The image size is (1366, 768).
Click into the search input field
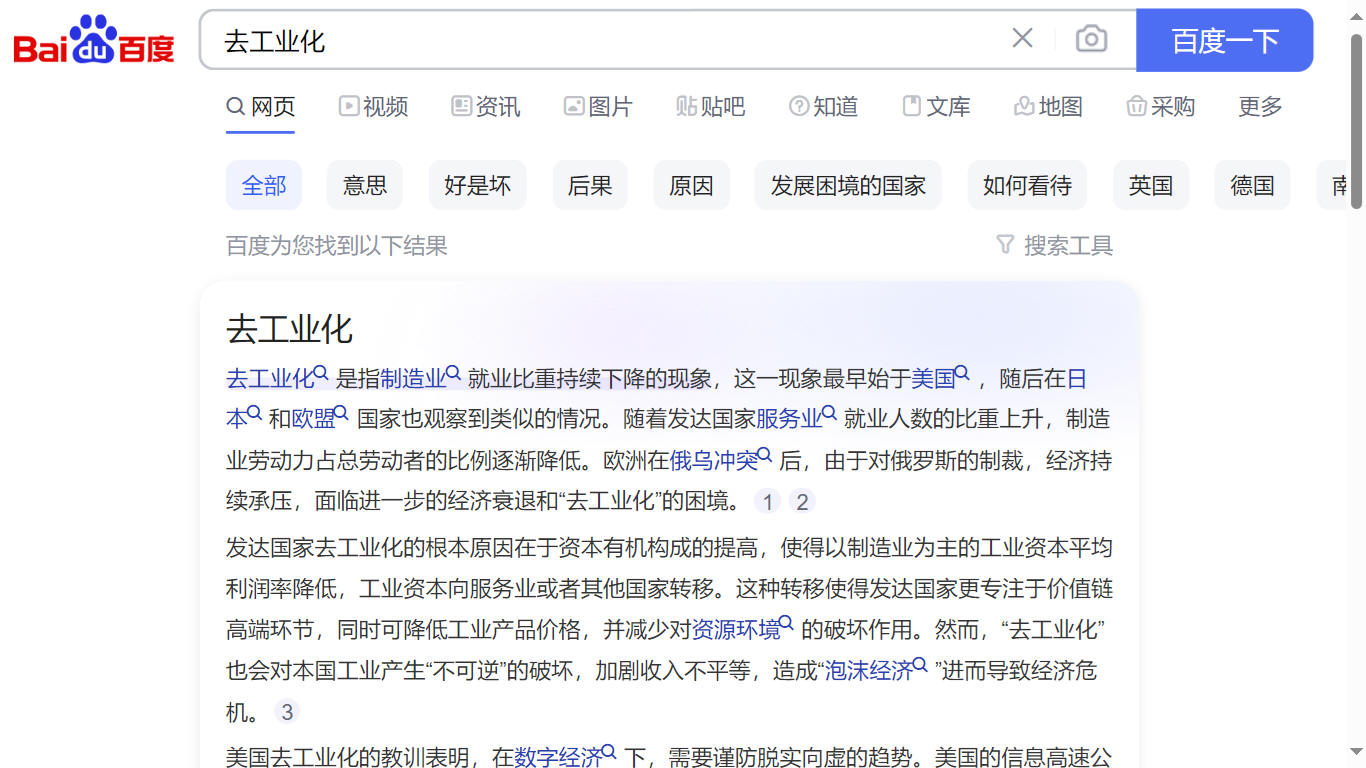pyautogui.click(x=600, y=40)
